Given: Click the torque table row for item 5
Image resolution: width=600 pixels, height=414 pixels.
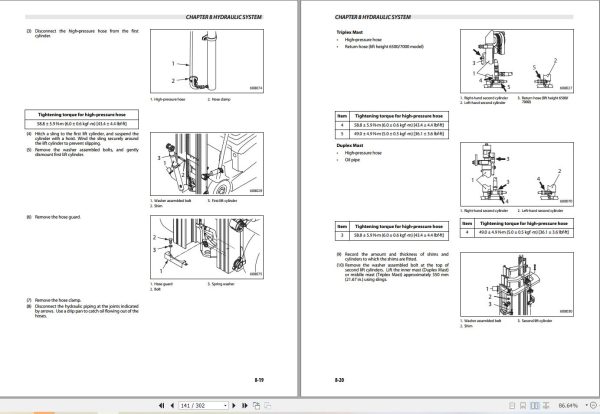Looking at the screenshot, I should pos(392,134).
